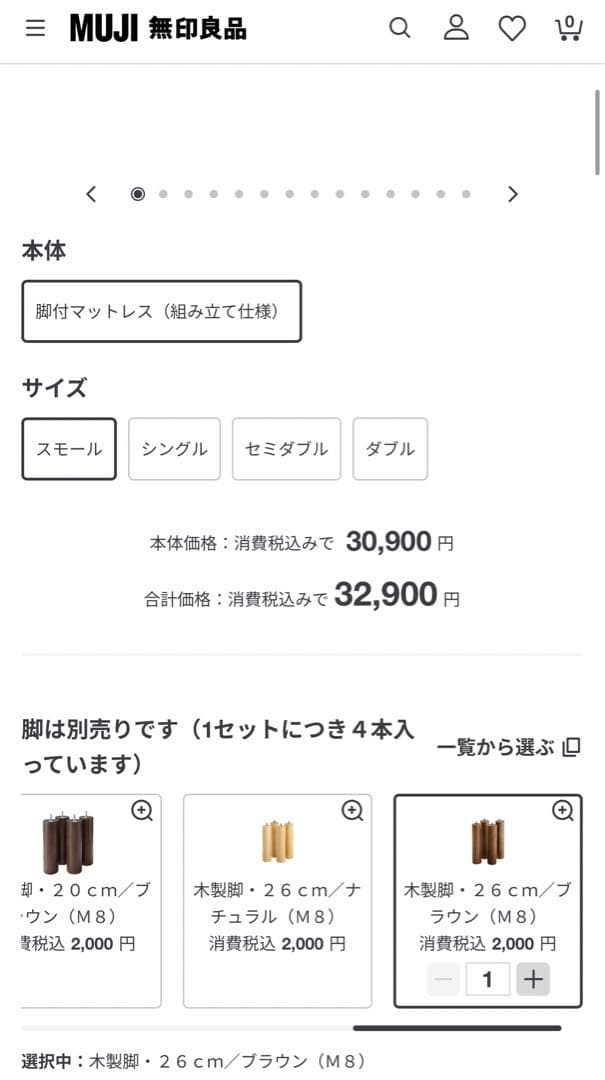
Task: Open the 一覧から選ぶ link
Action: [497, 747]
